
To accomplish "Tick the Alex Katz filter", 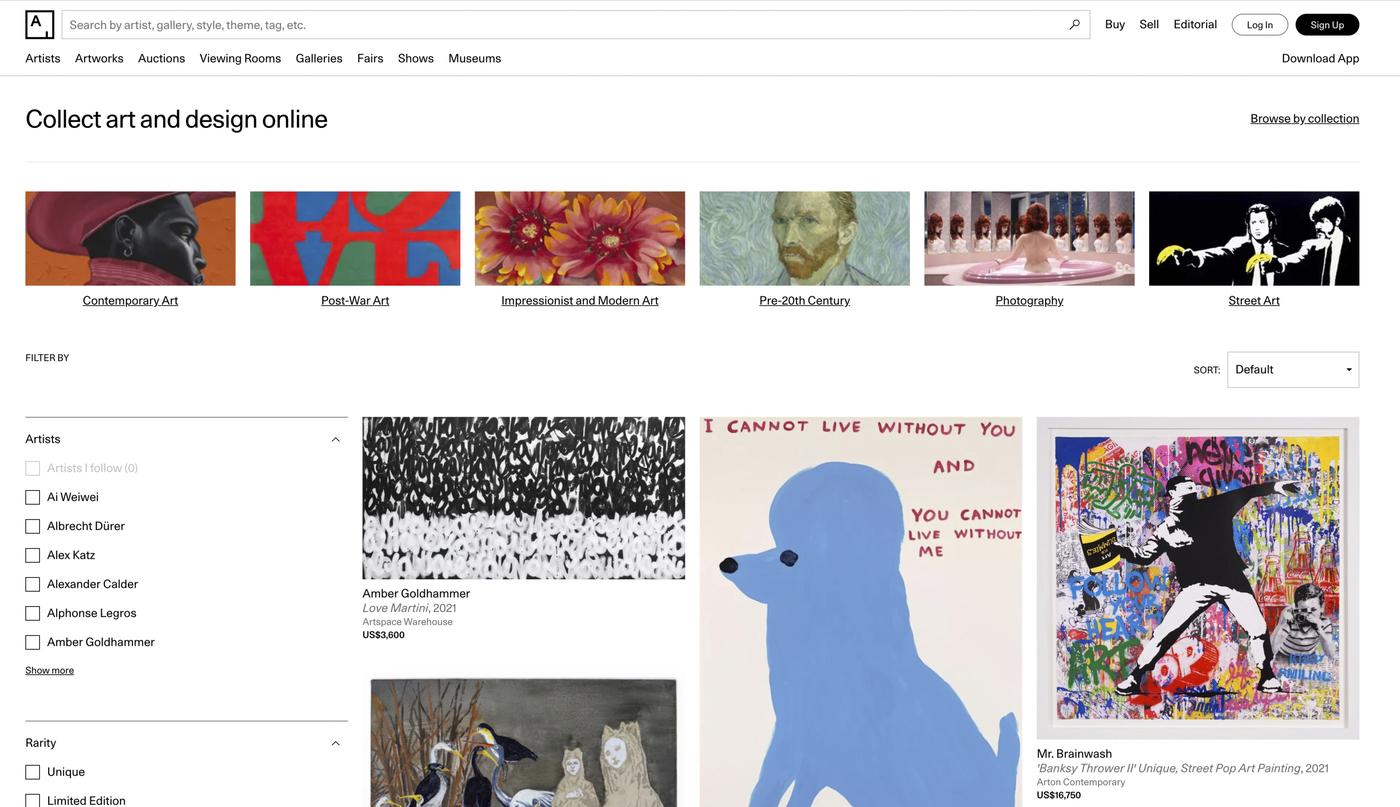I will coord(32,555).
